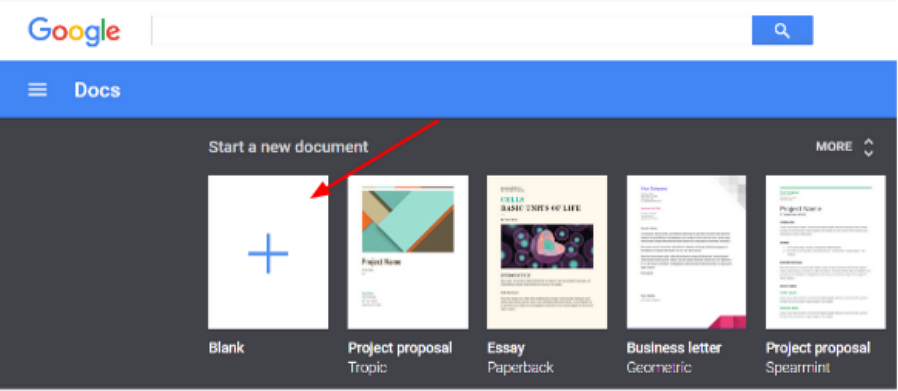The width and height of the screenshot is (898, 391).
Task: Click the Start a new document heading
Action: pos(288,147)
